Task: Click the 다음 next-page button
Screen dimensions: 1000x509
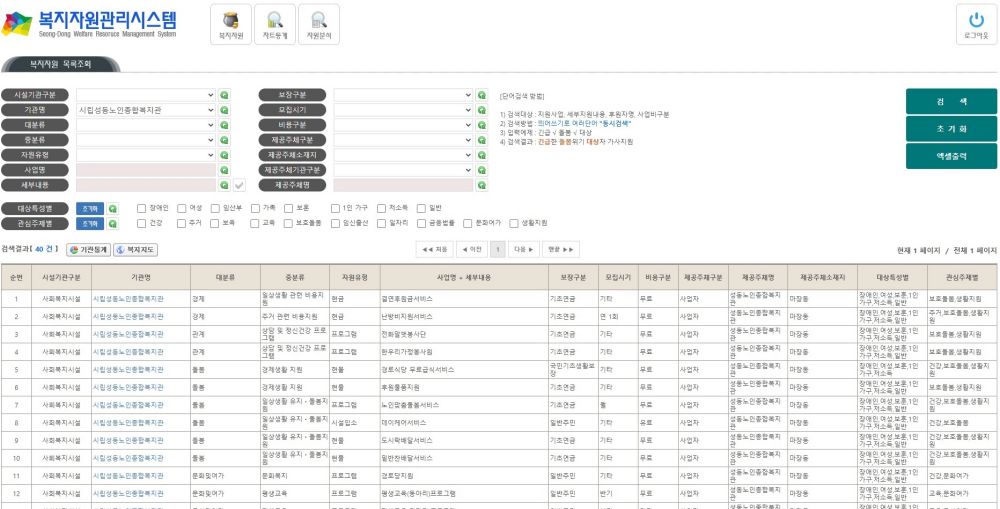Action: click(x=524, y=249)
